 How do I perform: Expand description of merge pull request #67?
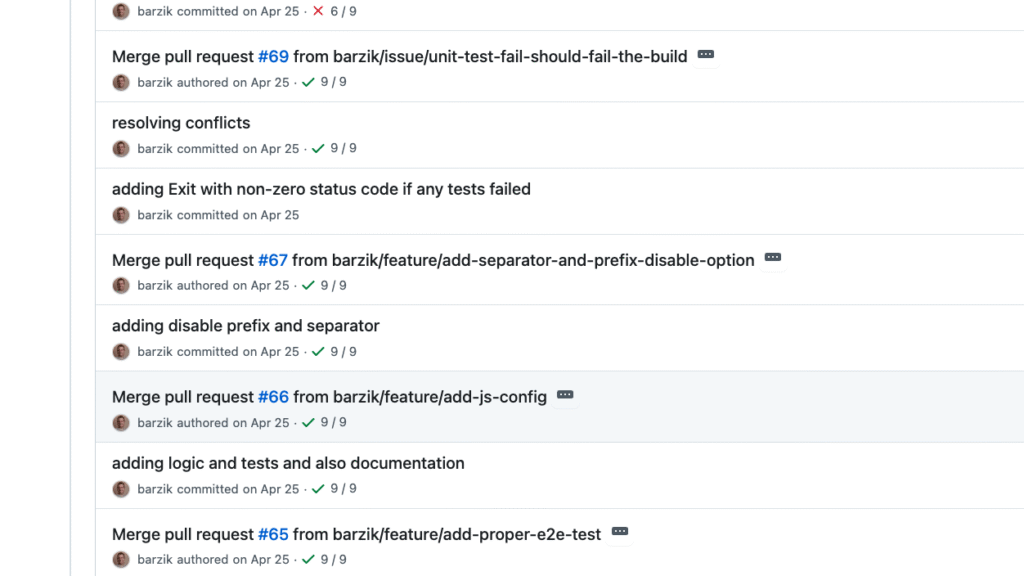tap(772, 257)
